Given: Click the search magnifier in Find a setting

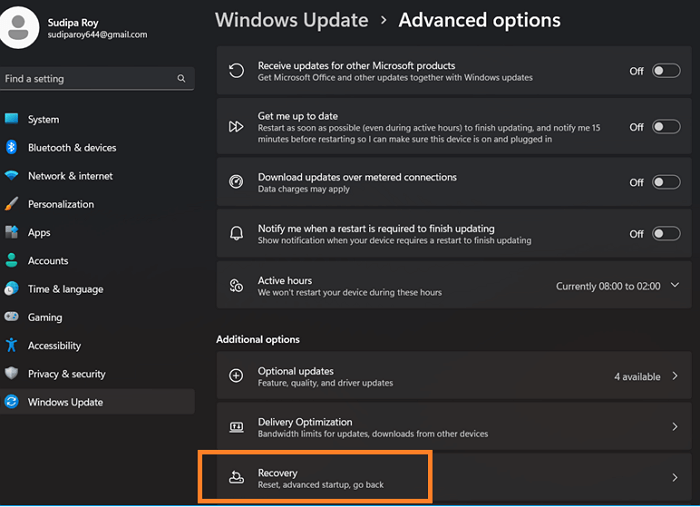Looking at the screenshot, I should click(x=181, y=78).
